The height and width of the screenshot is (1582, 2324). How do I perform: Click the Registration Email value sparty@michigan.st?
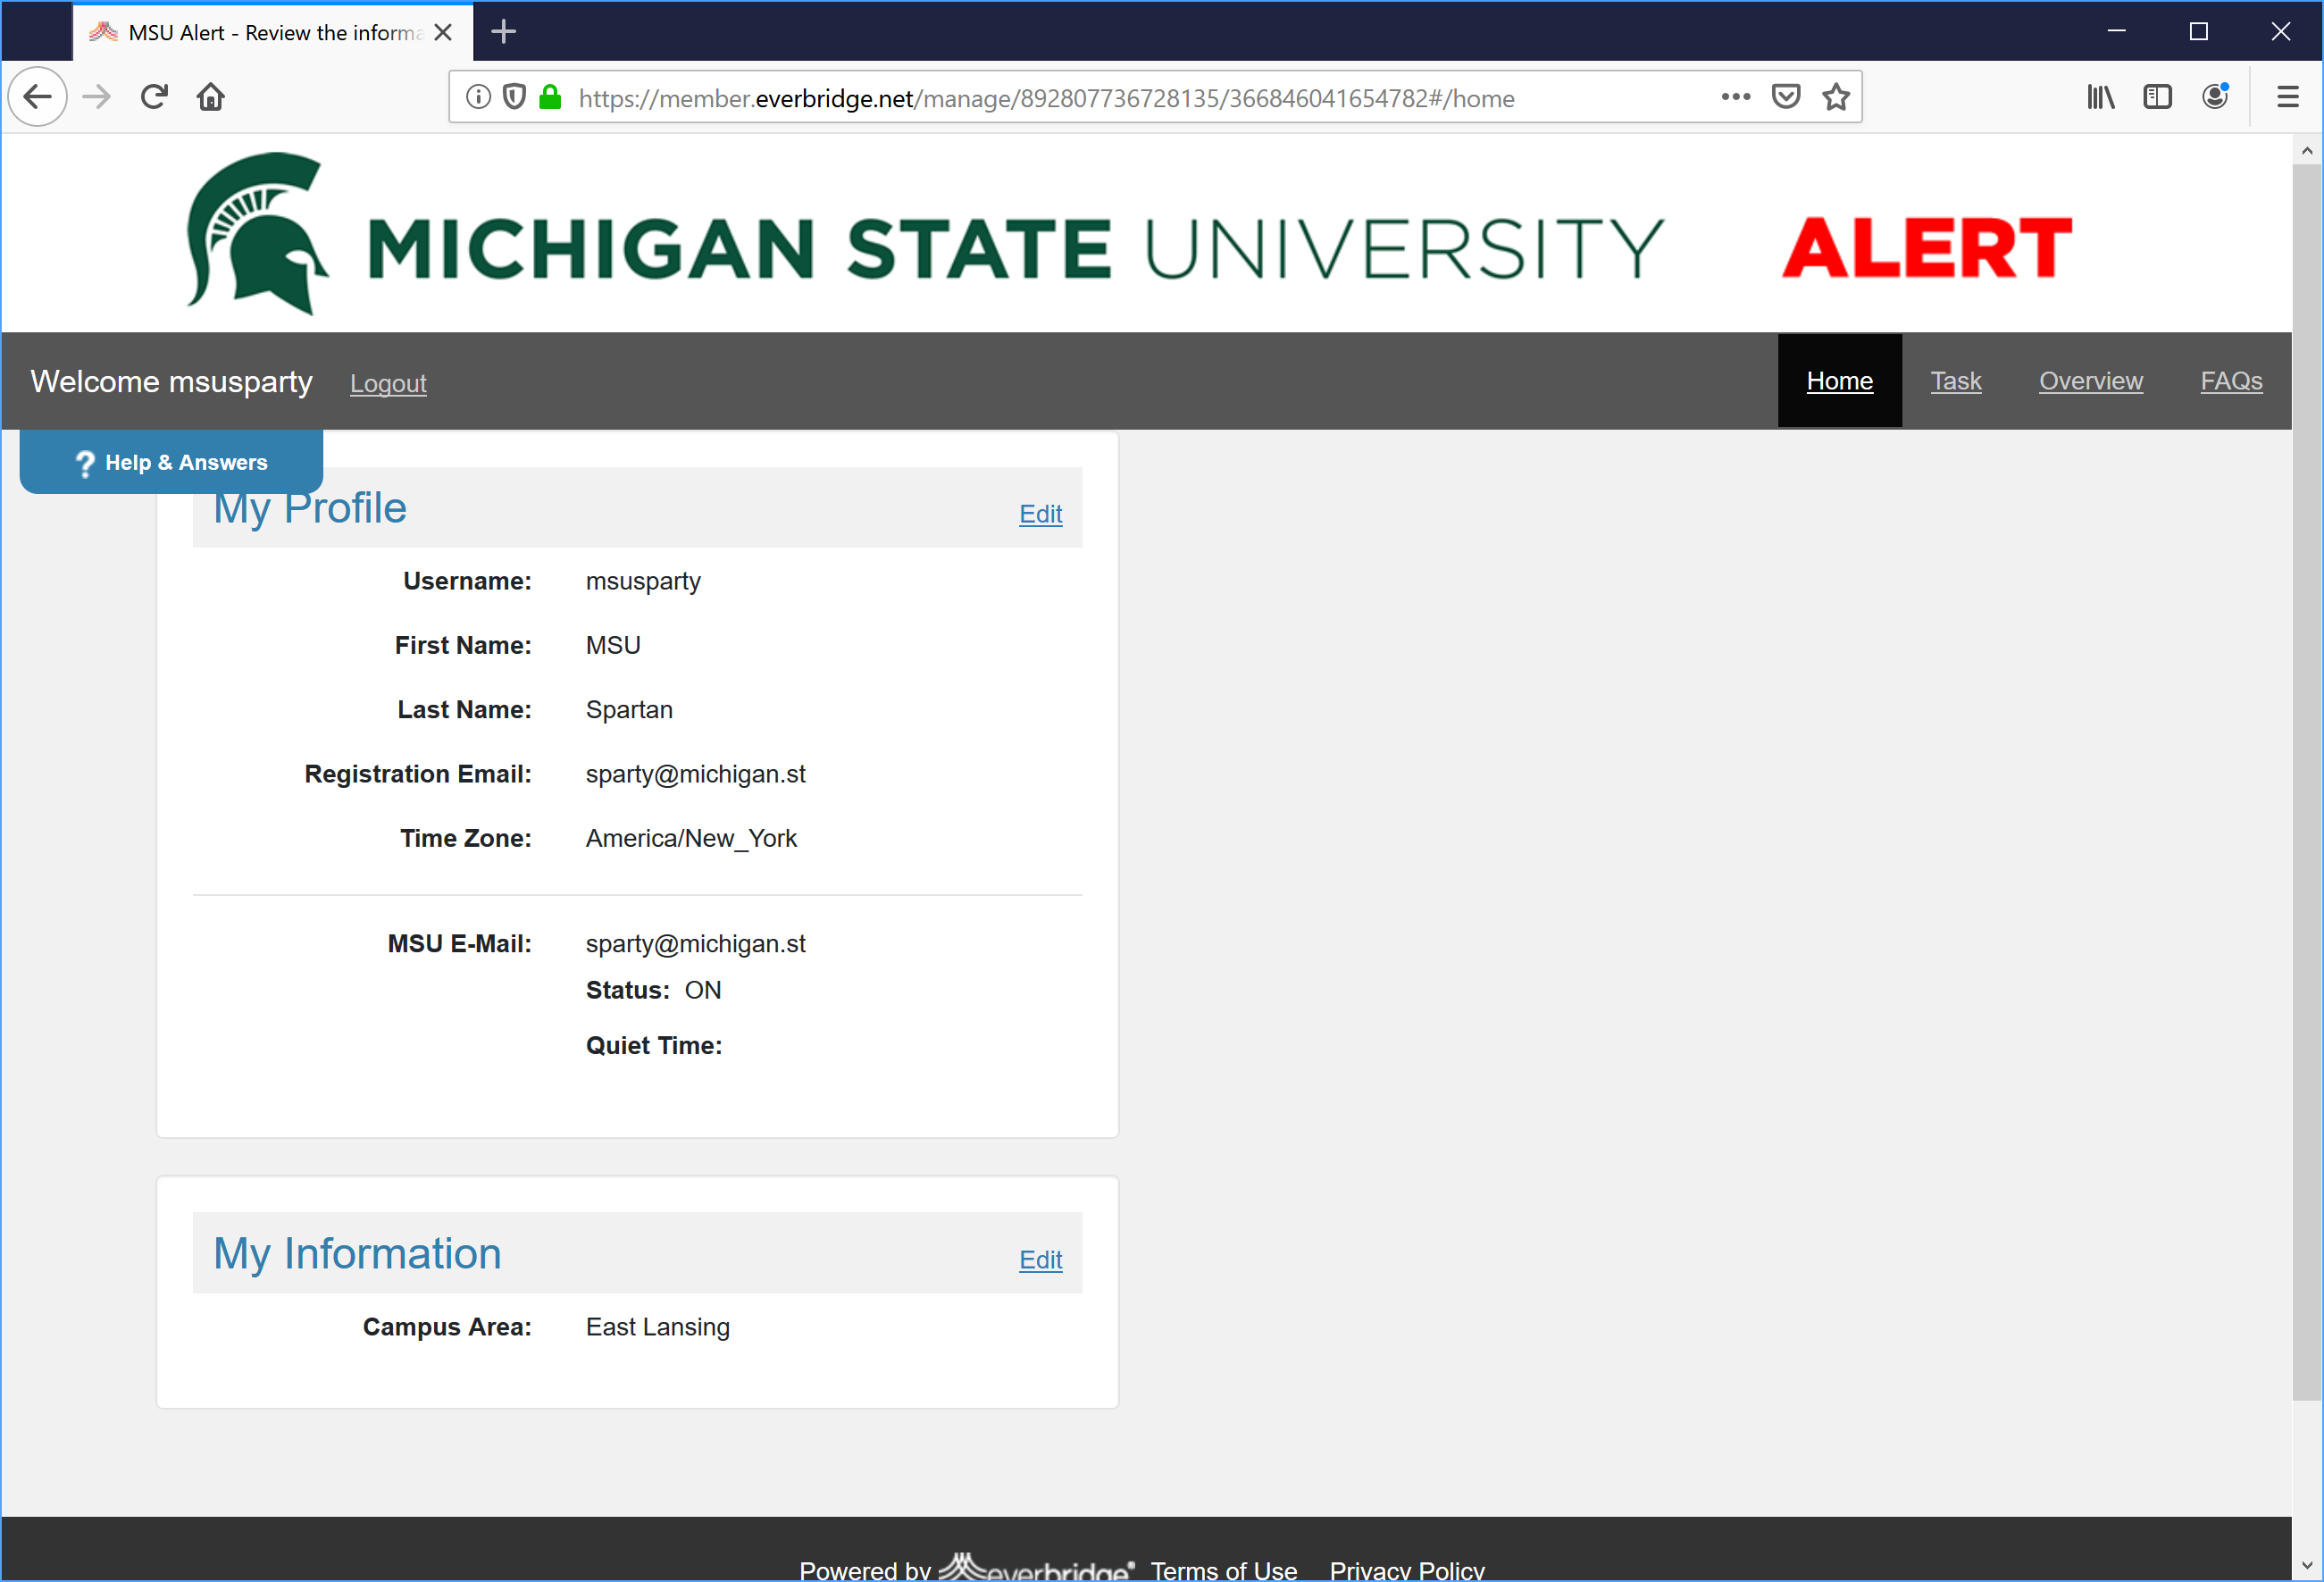click(x=696, y=774)
